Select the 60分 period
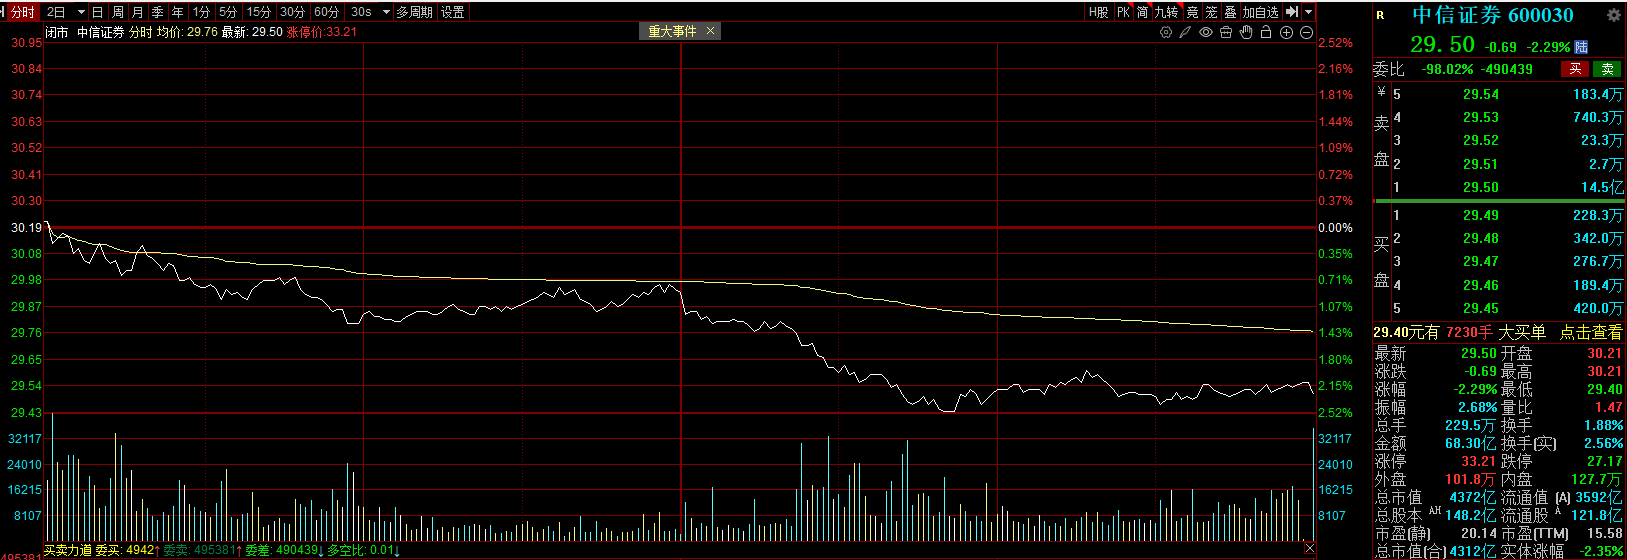 pos(327,12)
